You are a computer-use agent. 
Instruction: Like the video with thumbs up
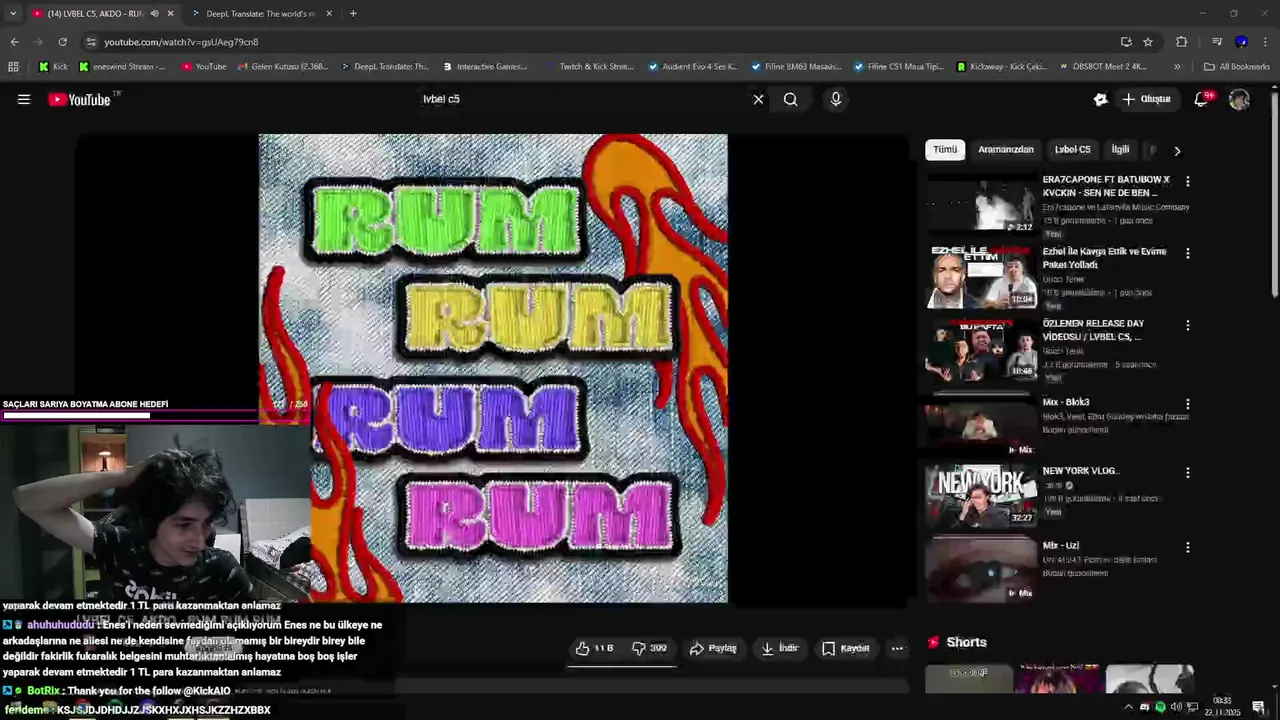click(595, 648)
